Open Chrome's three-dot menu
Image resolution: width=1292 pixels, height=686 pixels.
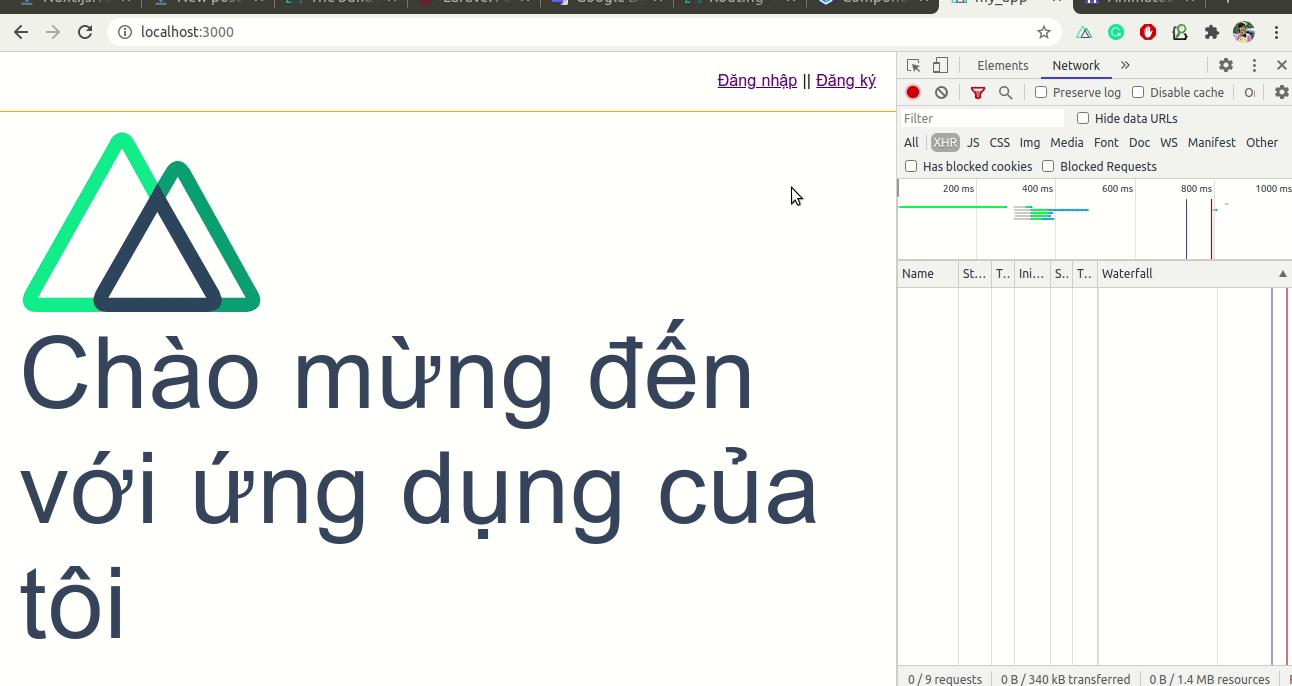1276,32
